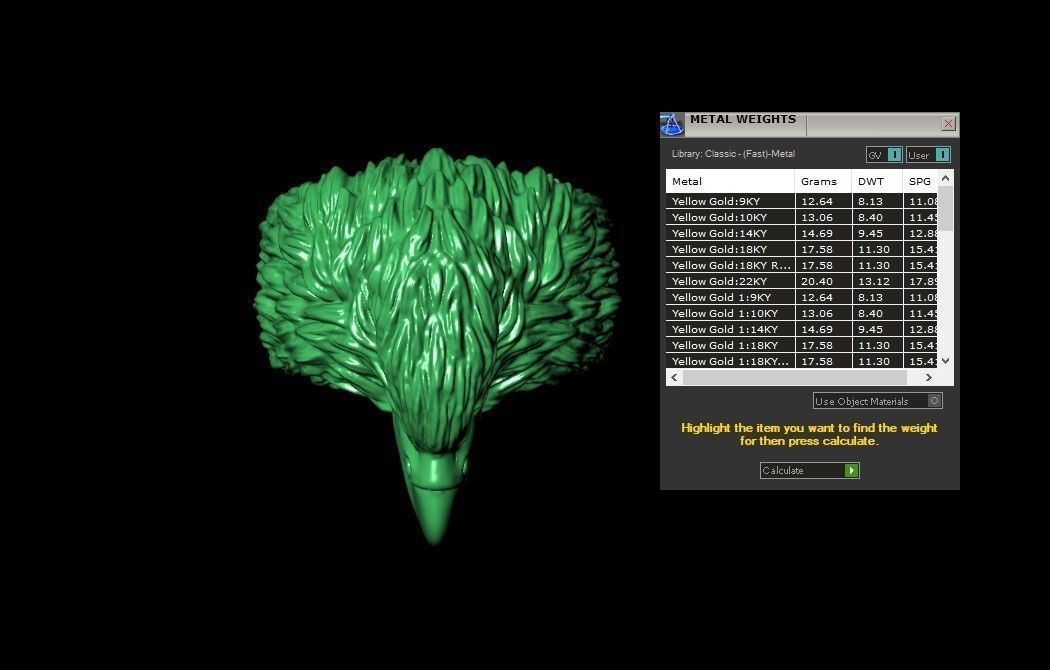Close the Metal Weights panel
Viewport: 1050px width, 670px height.
click(x=948, y=123)
